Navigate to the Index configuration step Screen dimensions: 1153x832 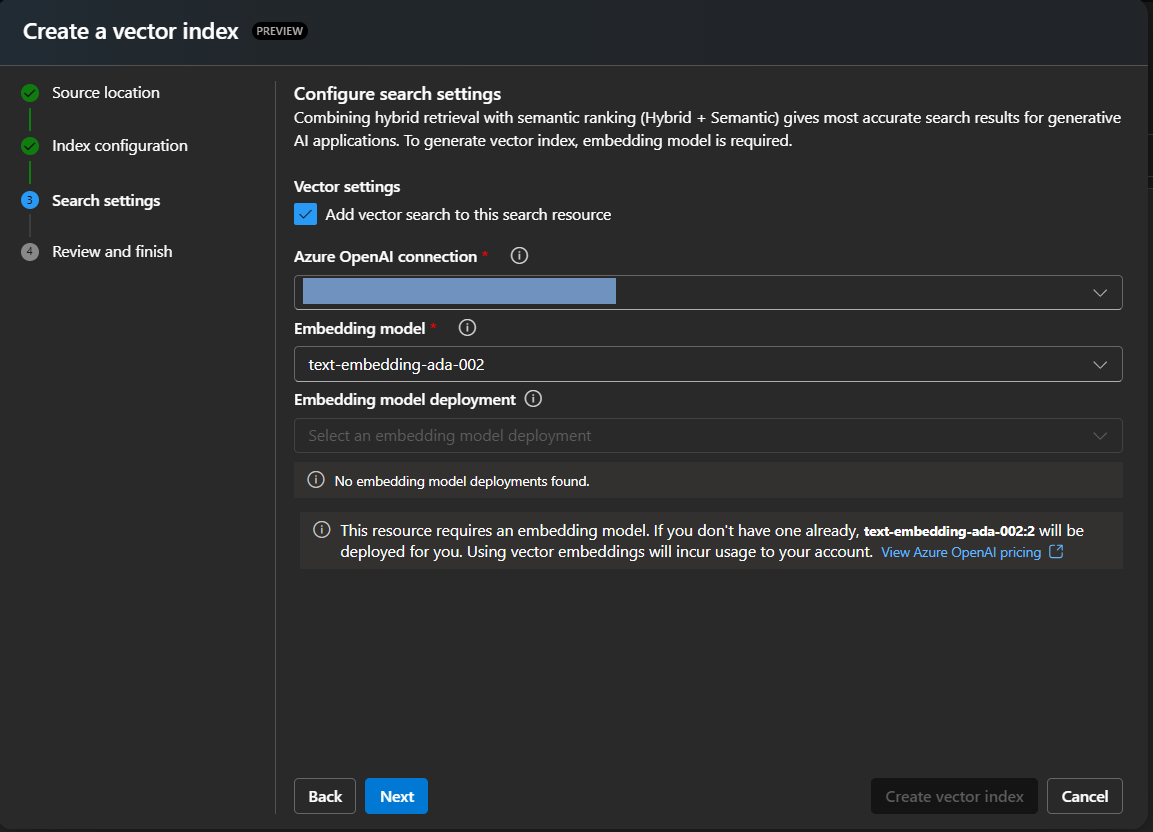(119, 145)
